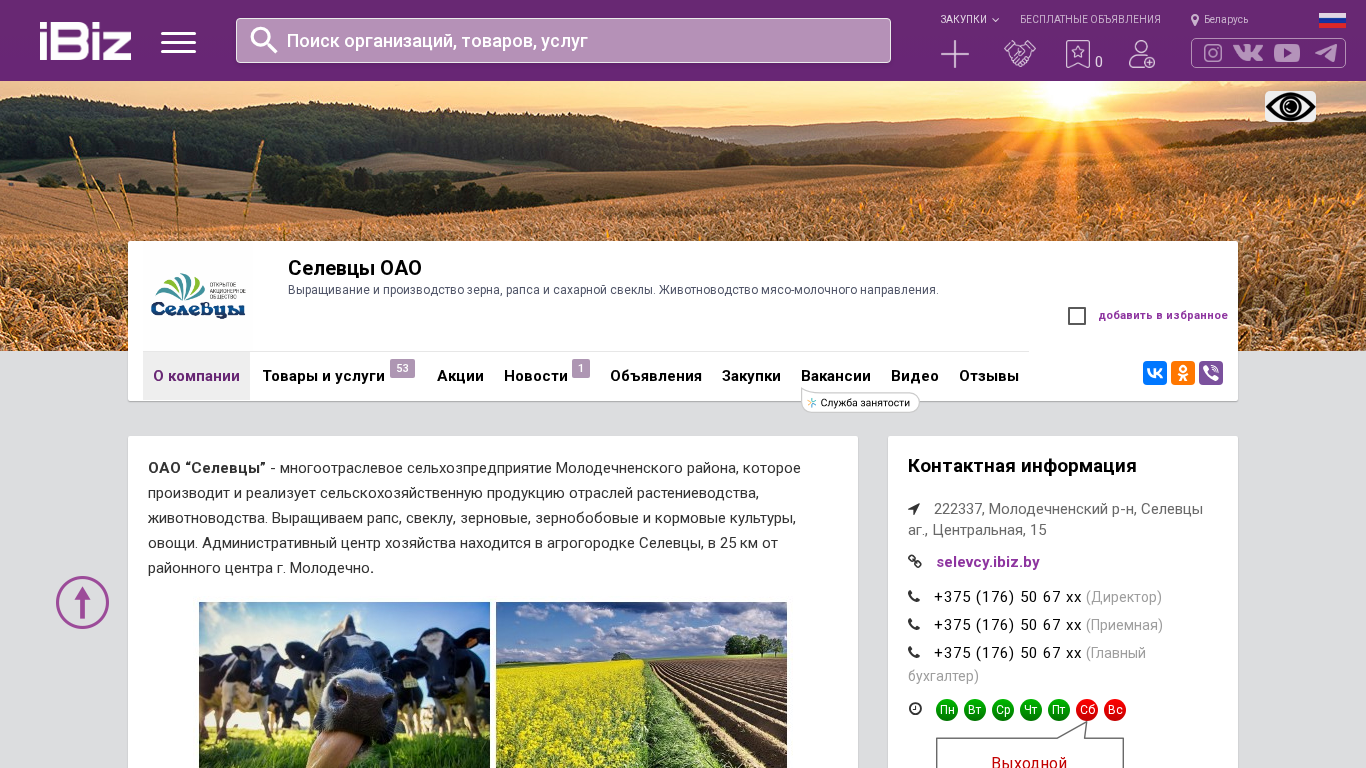This screenshot has width=1366, height=768.
Task: Open the rapeseed field photo thumbnail
Action: tap(641, 685)
